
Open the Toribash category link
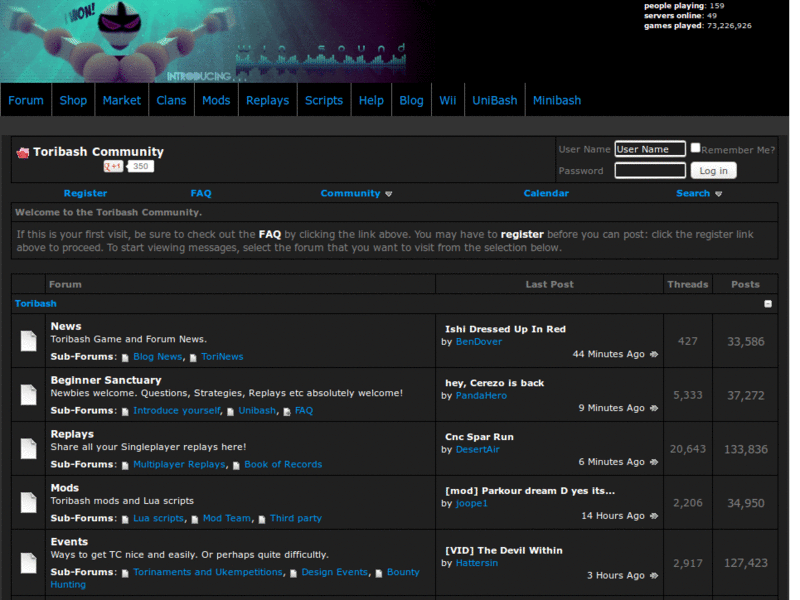[x=36, y=304]
